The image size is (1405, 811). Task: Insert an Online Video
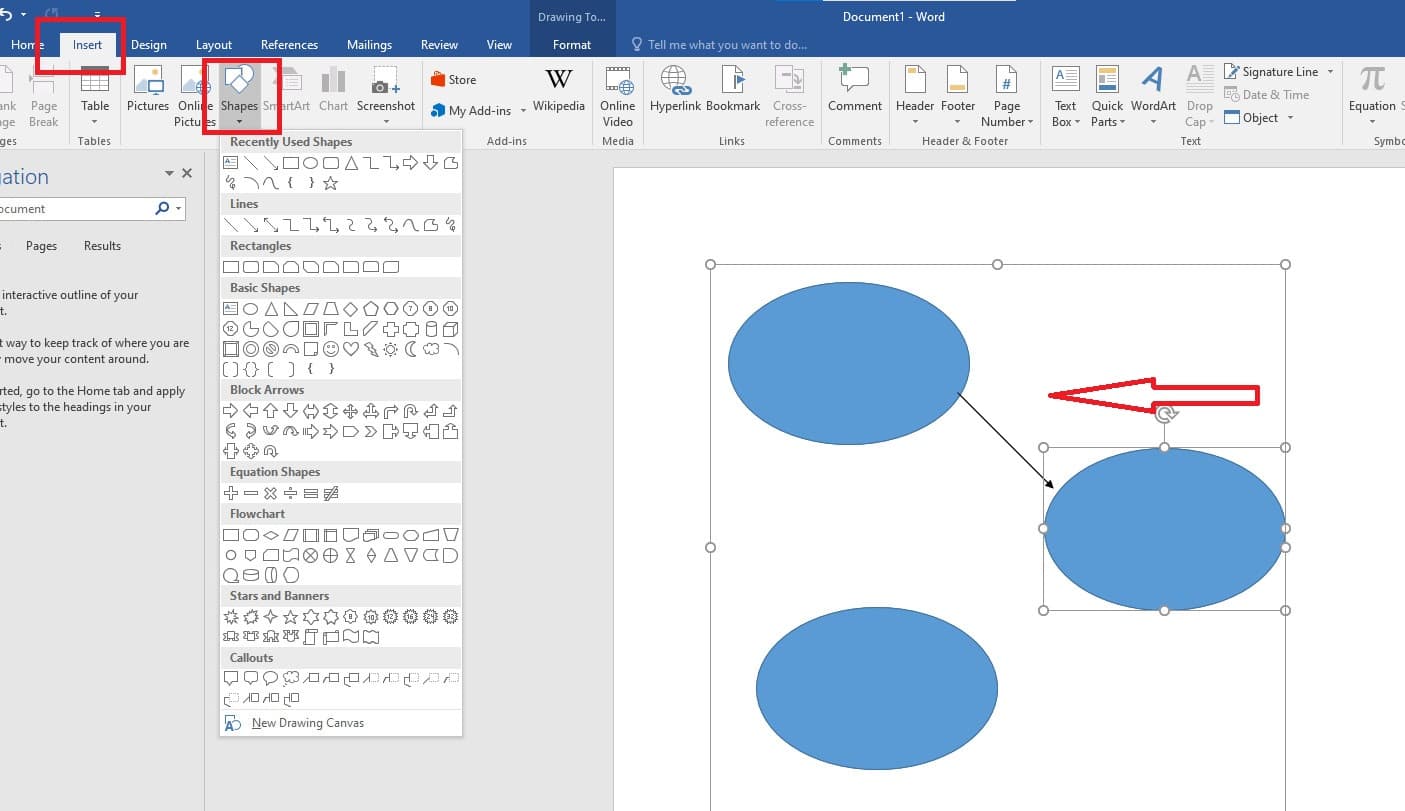[618, 98]
